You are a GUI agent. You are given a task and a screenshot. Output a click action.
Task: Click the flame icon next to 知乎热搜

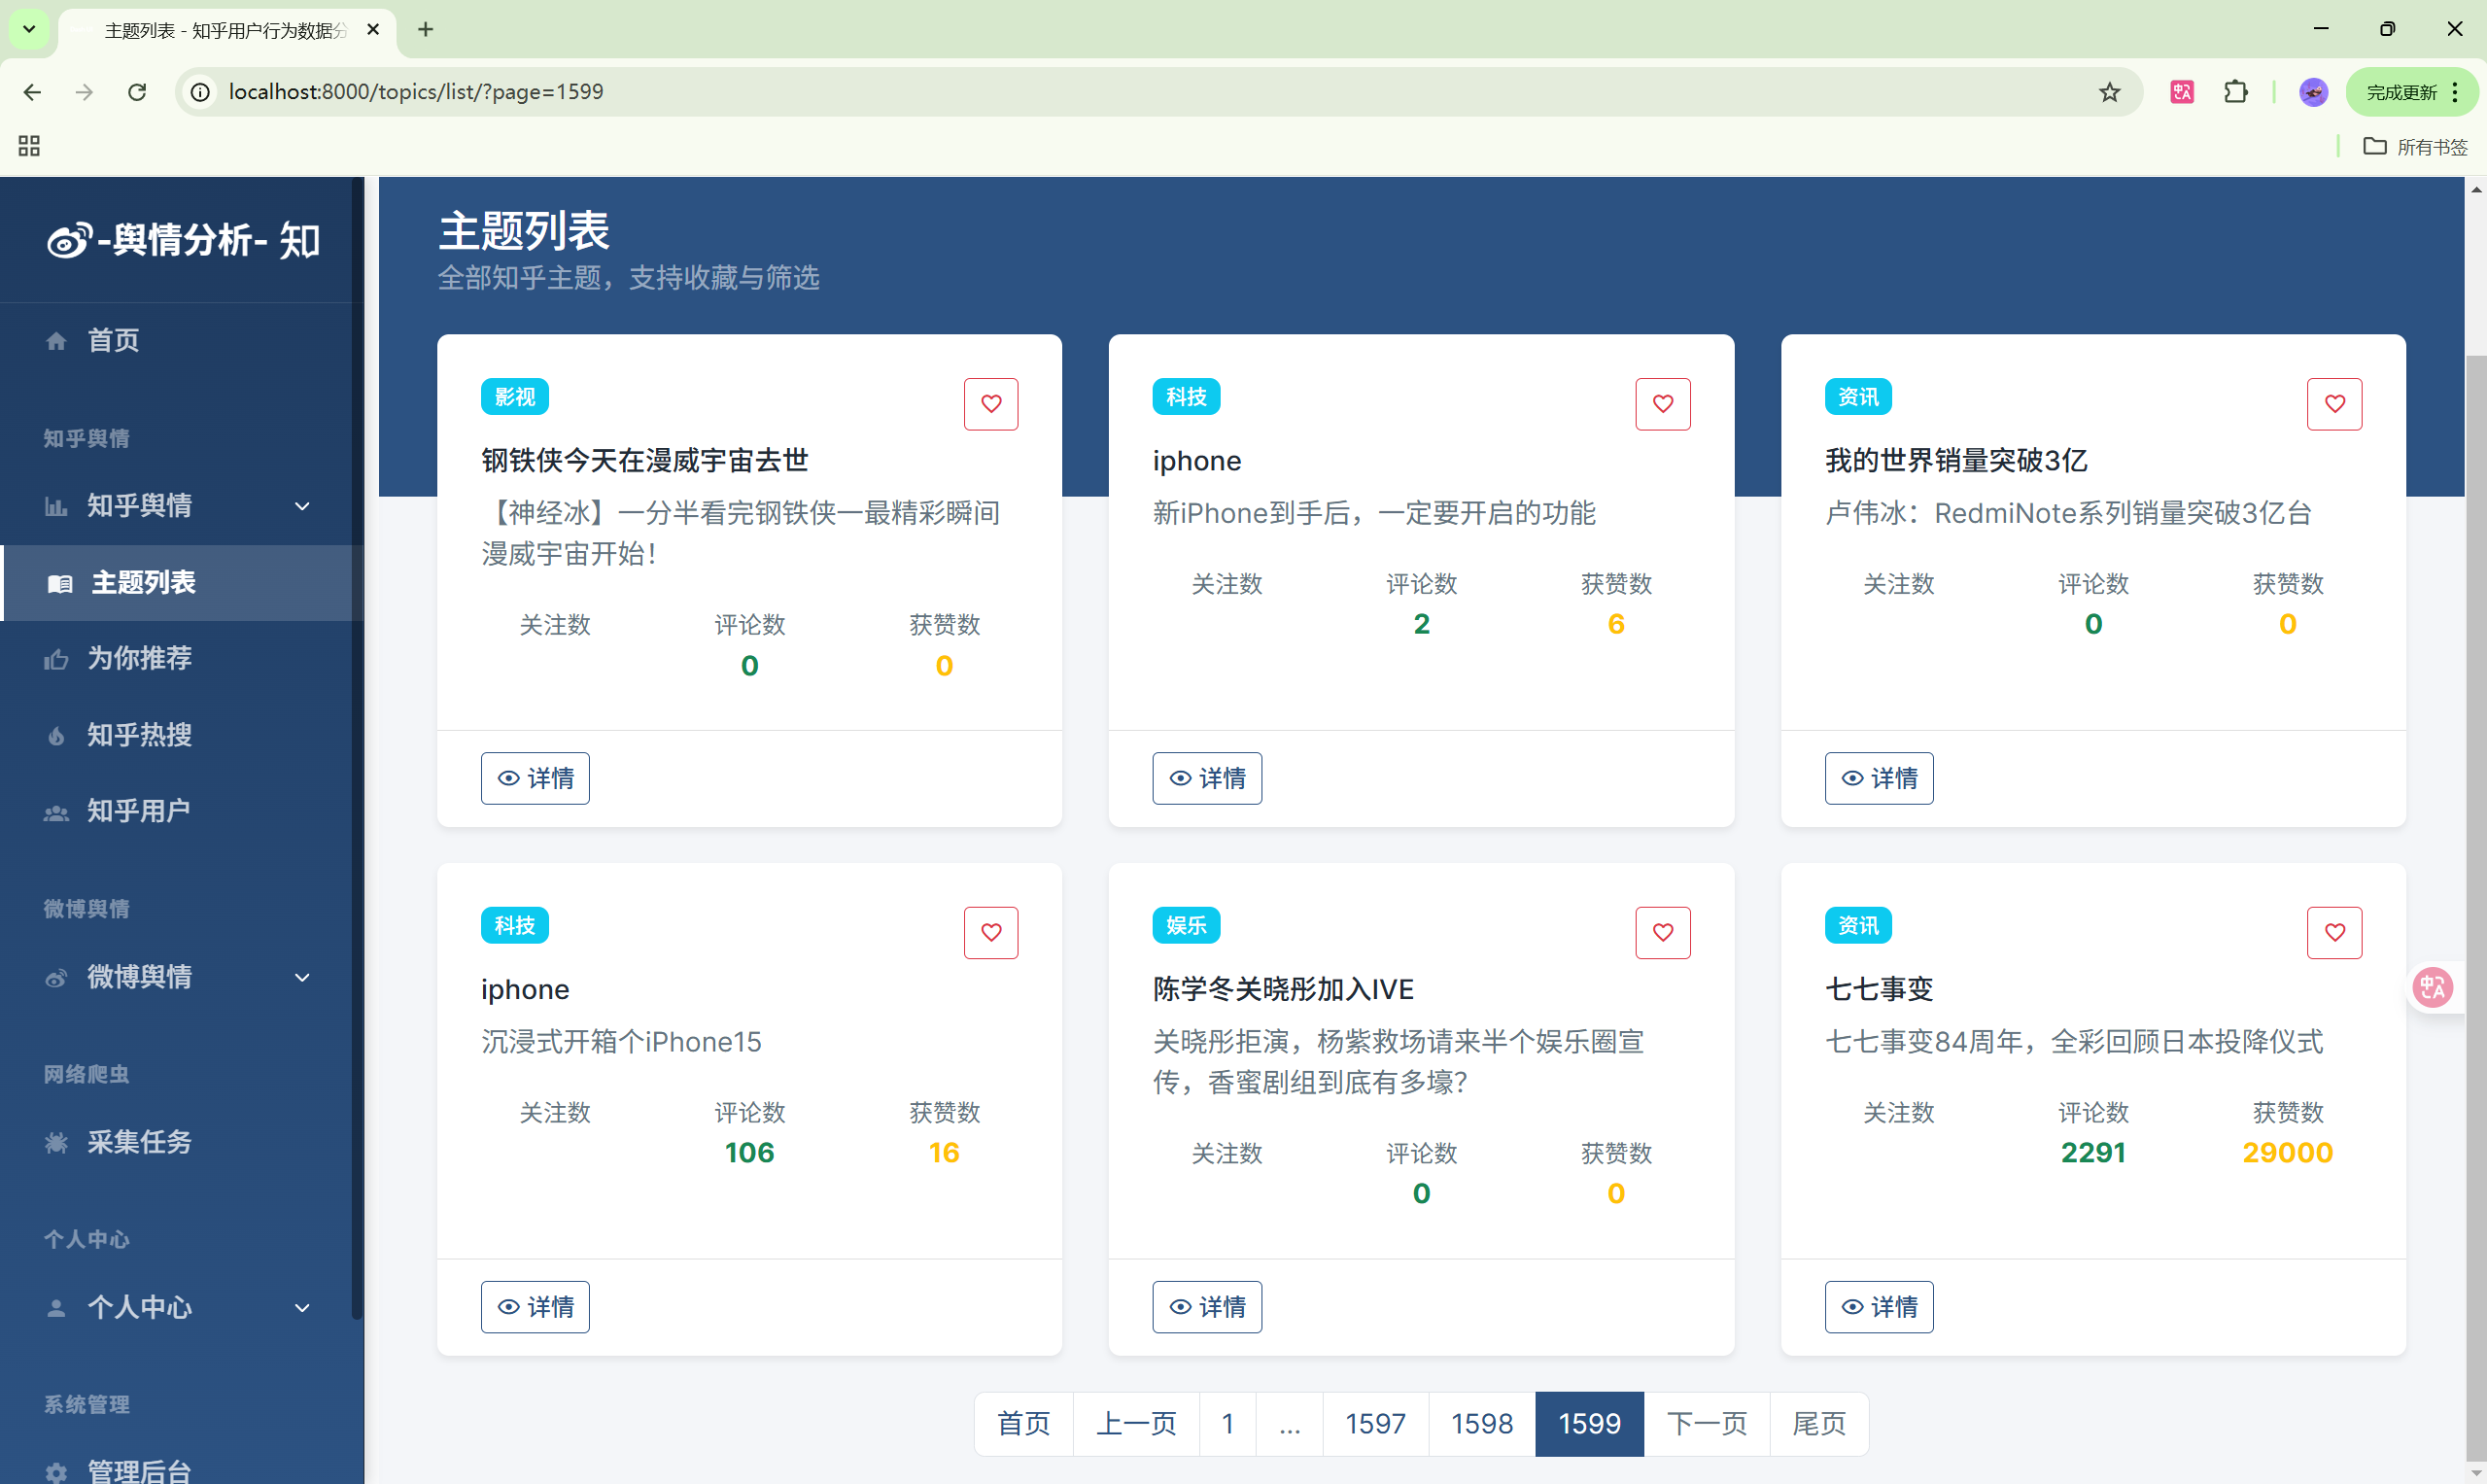tap(56, 736)
